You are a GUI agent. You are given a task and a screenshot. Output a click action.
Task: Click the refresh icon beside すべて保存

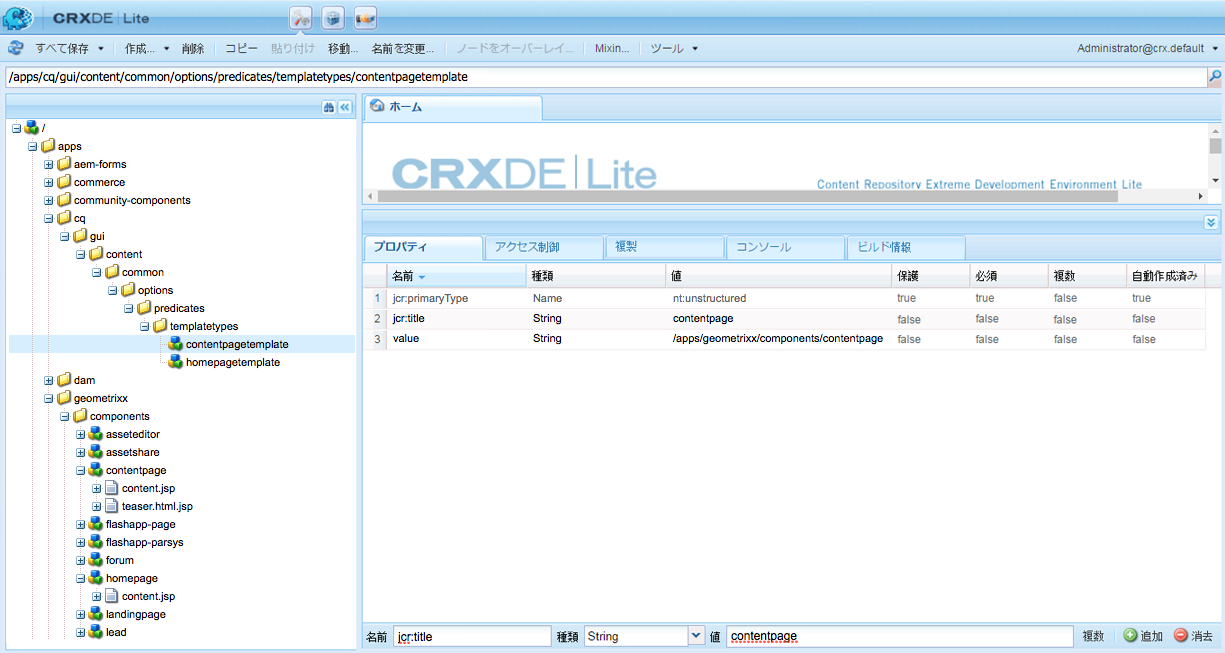click(x=15, y=48)
